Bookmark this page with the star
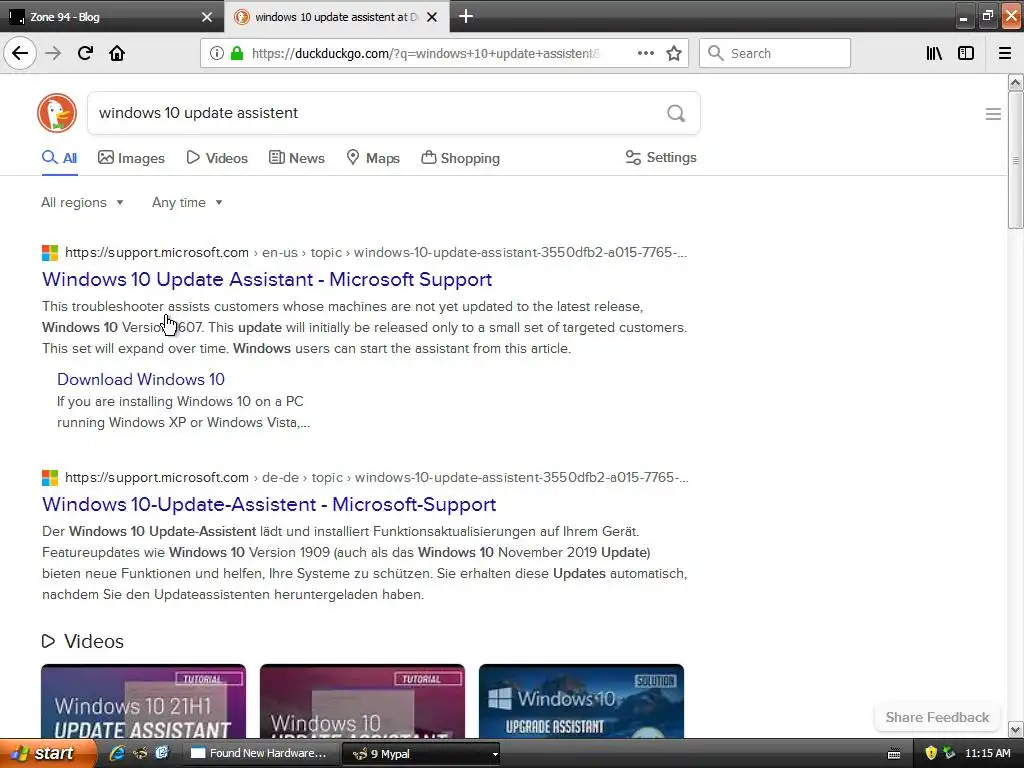 point(674,53)
